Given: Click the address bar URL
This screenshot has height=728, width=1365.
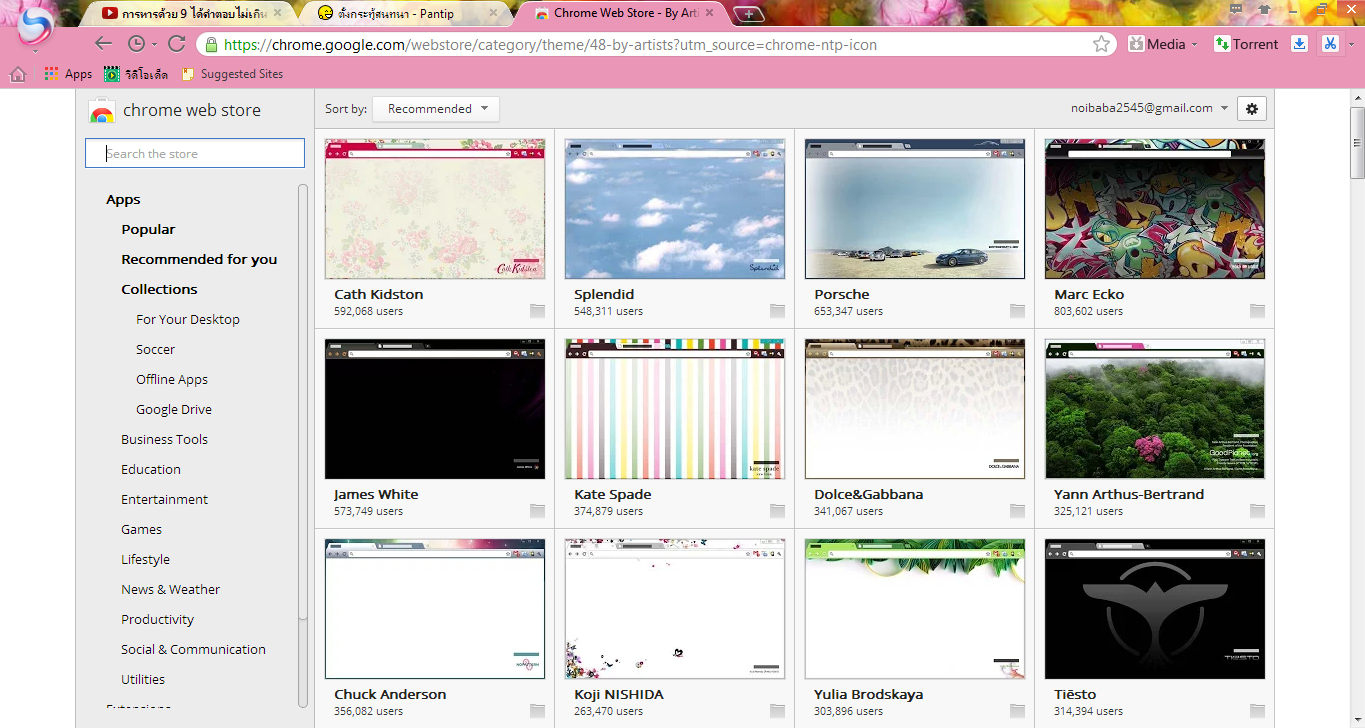Looking at the screenshot, I should click(550, 44).
